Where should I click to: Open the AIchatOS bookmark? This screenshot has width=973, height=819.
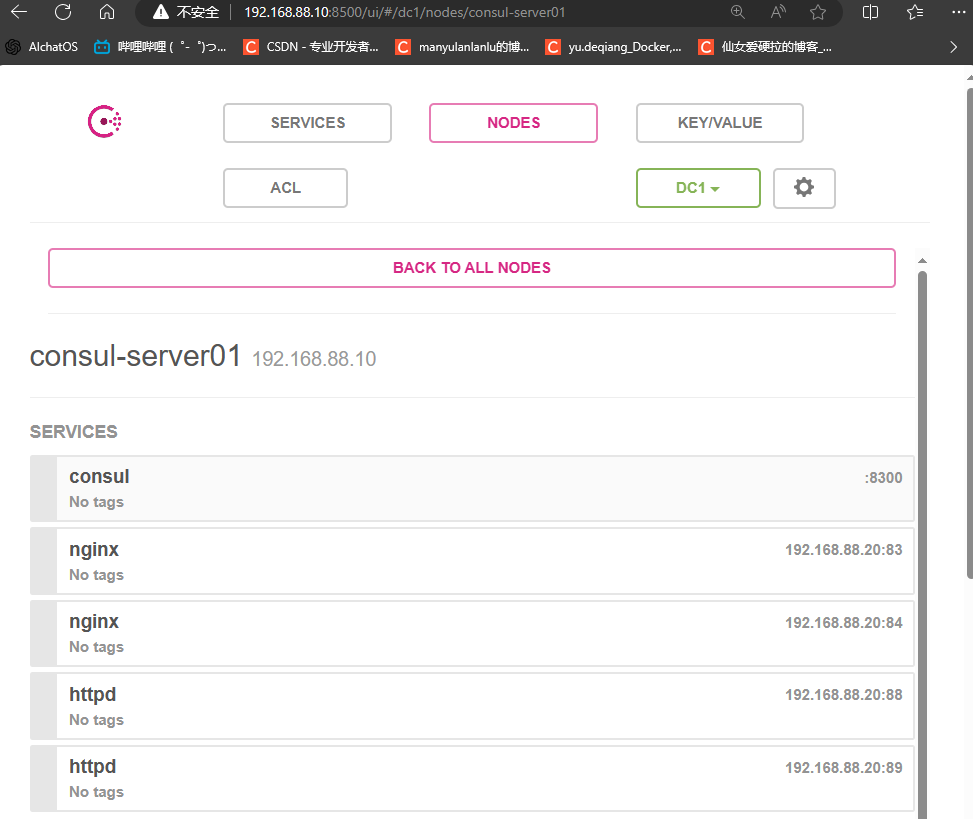(x=42, y=47)
